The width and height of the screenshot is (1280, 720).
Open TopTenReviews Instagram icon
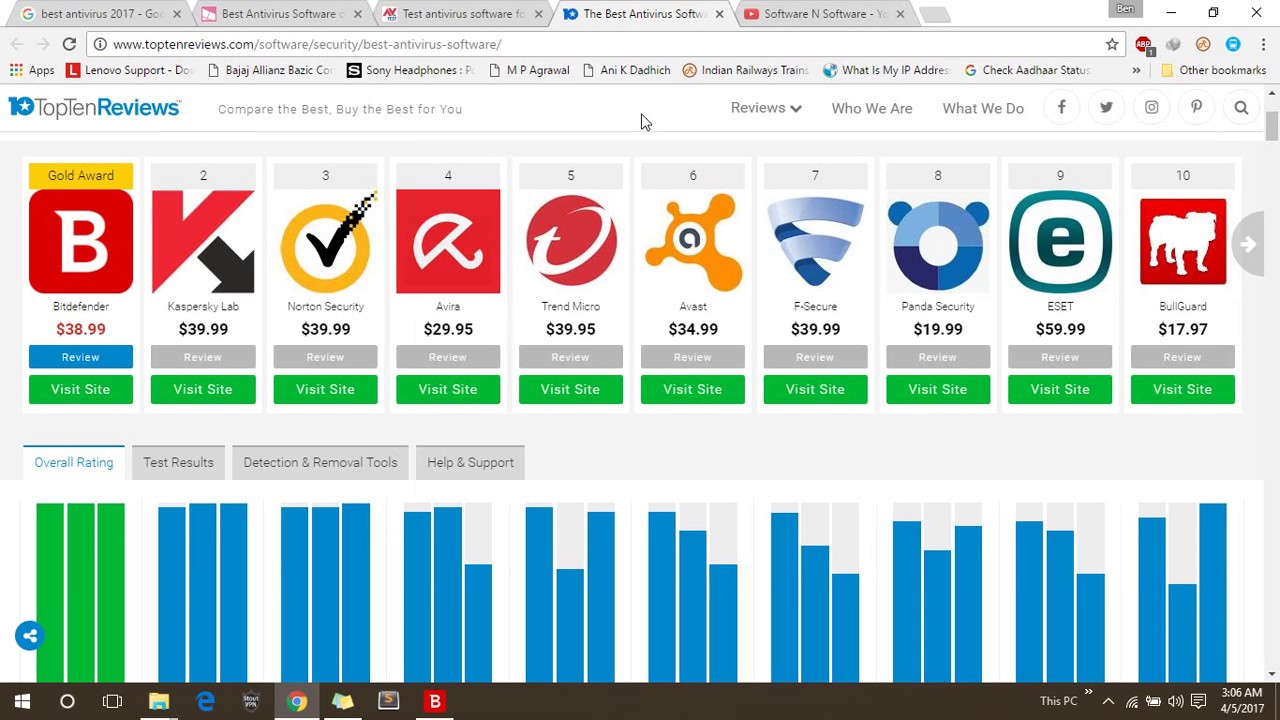pos(1151,107)
